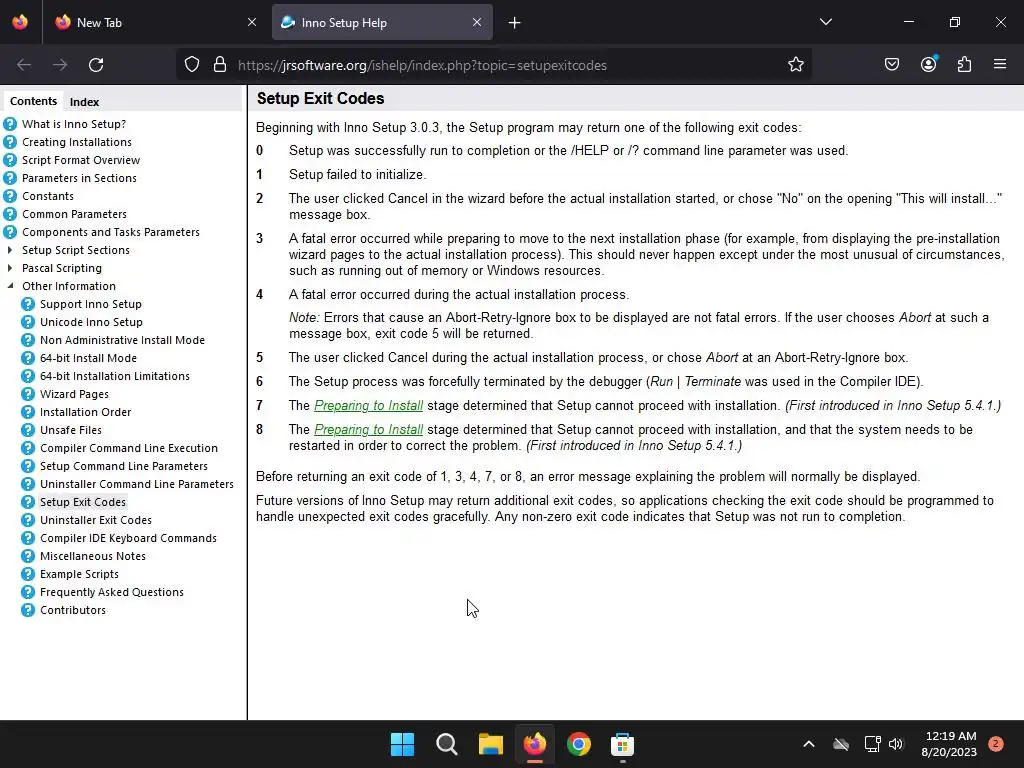This screenshot has width=1024, height=768.
Task: Click the Setup Exit Codes page heading
Action: [320, 99]
